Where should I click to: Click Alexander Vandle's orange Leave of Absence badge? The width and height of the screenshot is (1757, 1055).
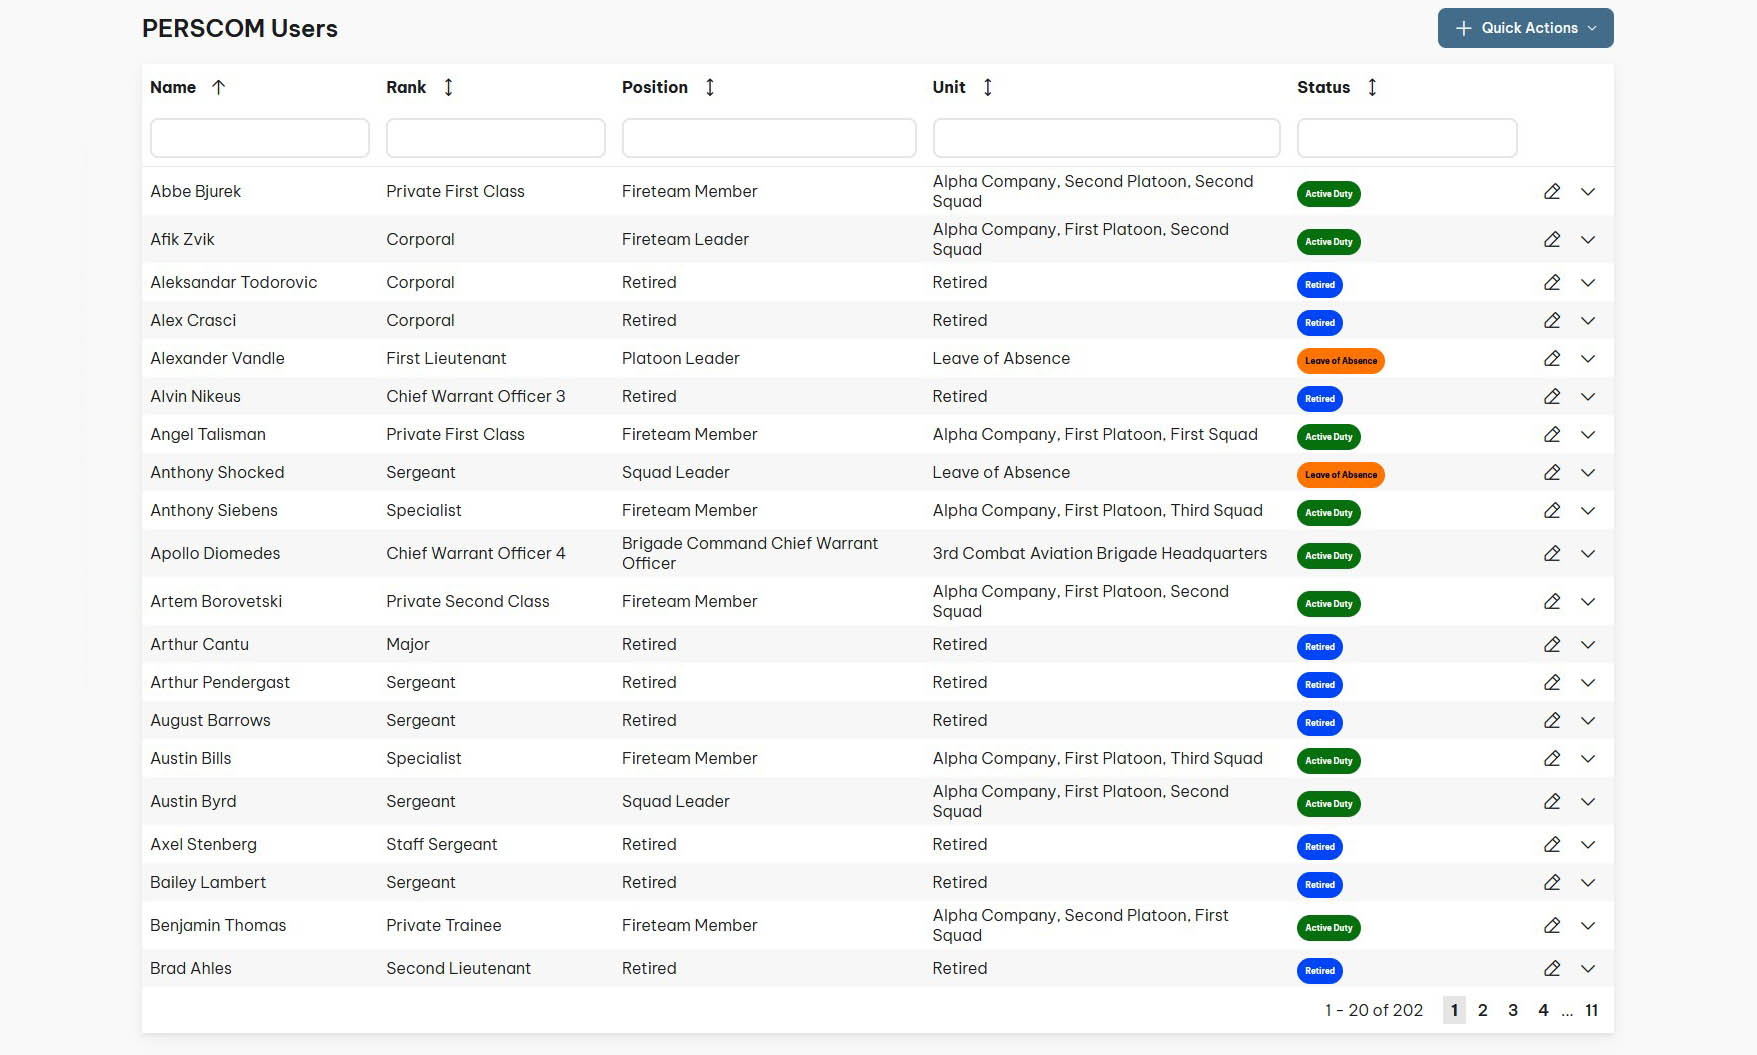click(1340, 361)
